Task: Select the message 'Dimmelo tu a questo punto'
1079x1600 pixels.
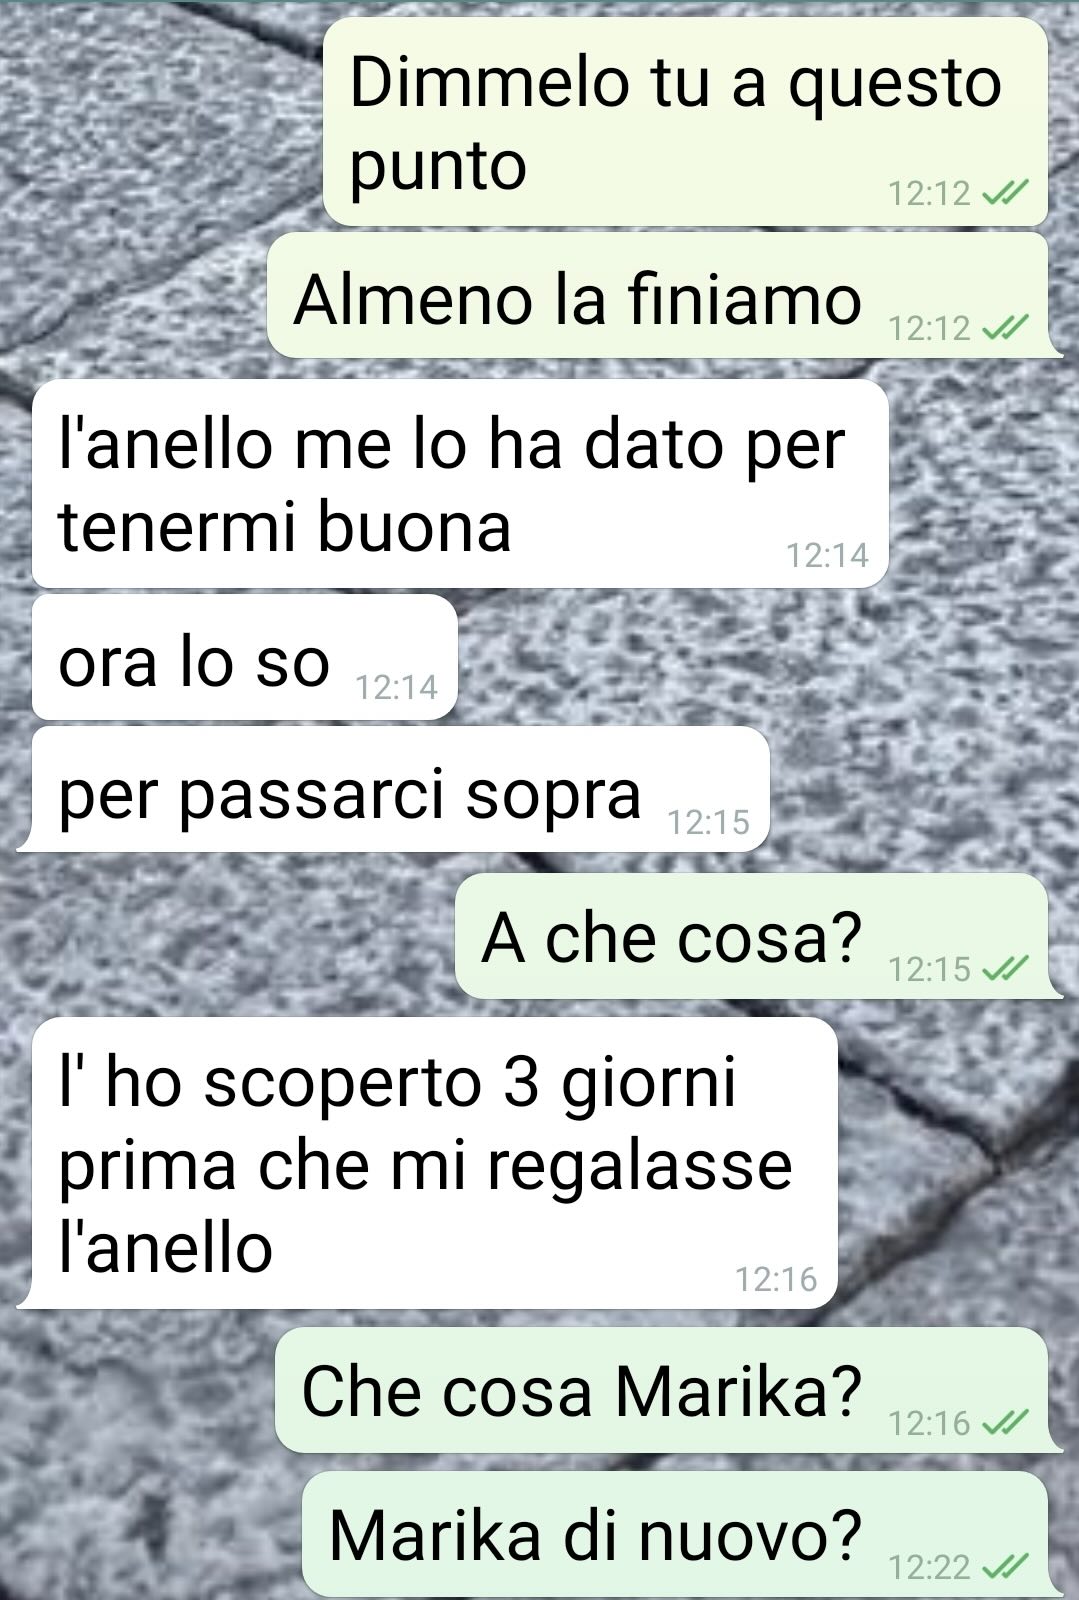Action: coord(685,121)
